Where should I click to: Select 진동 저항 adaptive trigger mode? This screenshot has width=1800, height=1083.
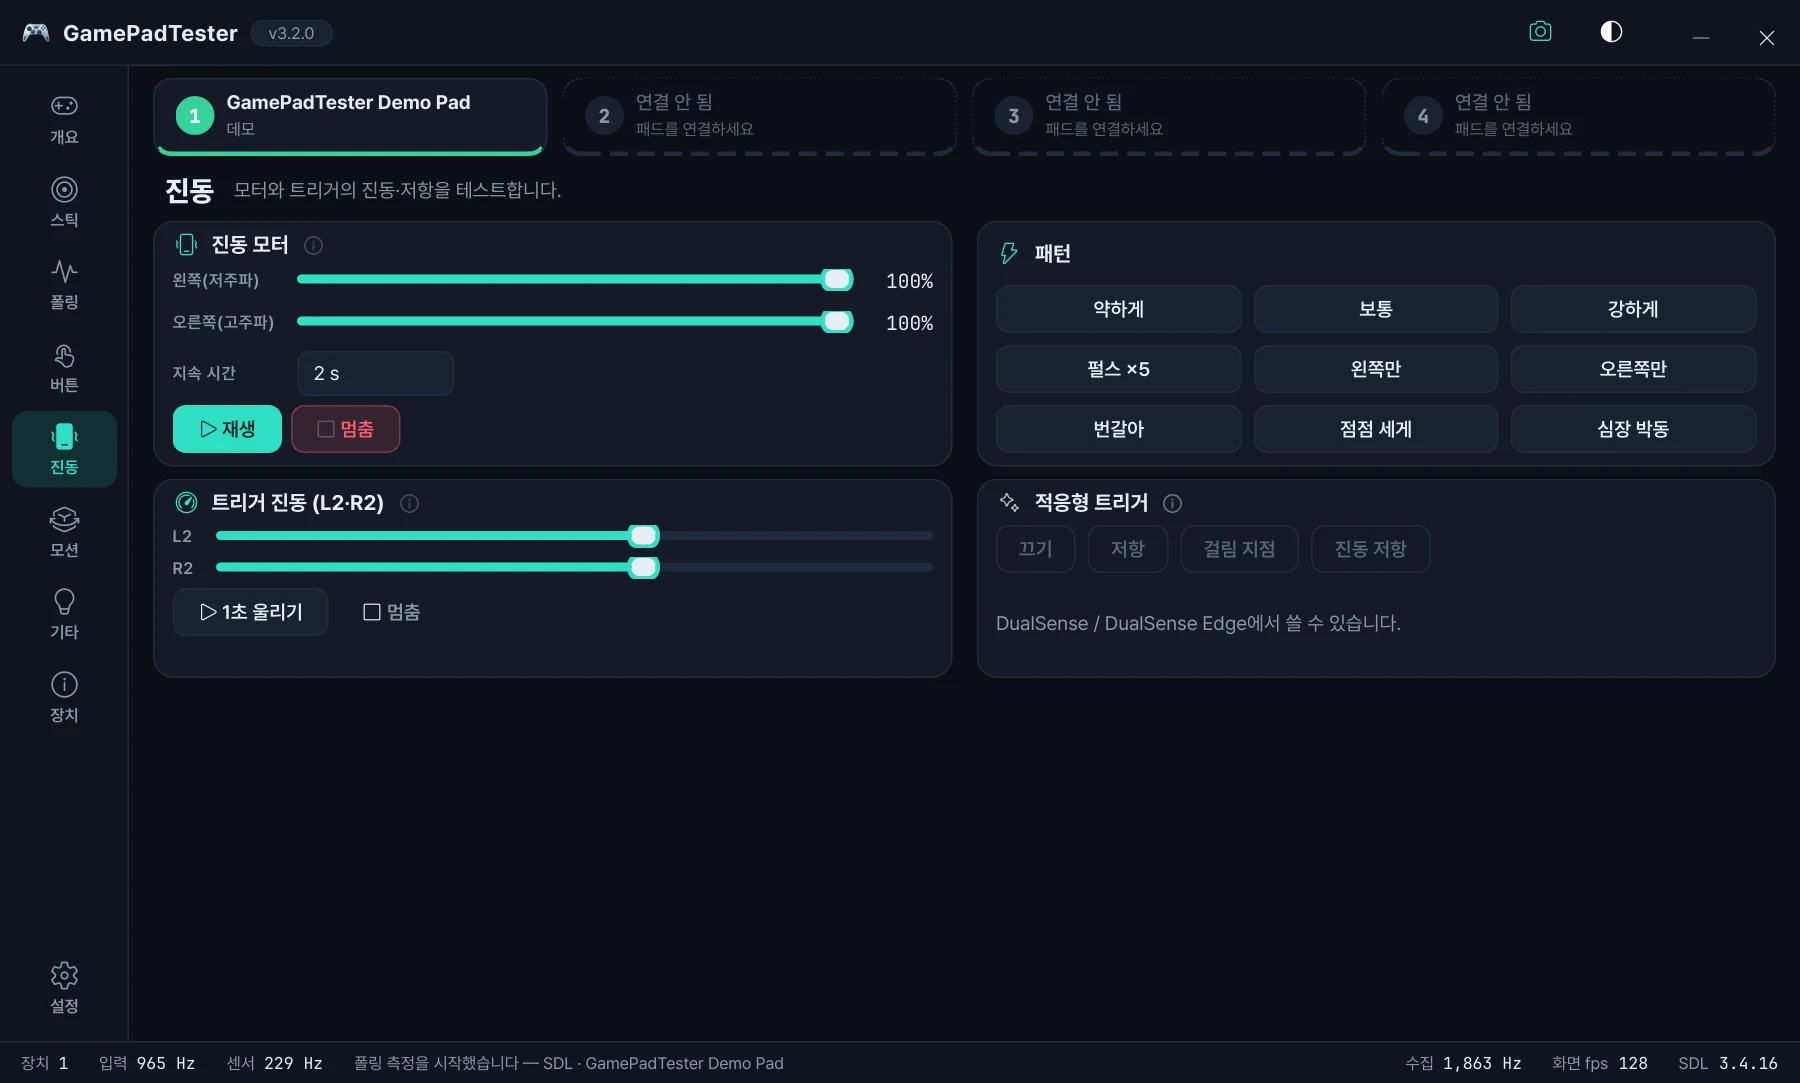(x=1370, y=549)
